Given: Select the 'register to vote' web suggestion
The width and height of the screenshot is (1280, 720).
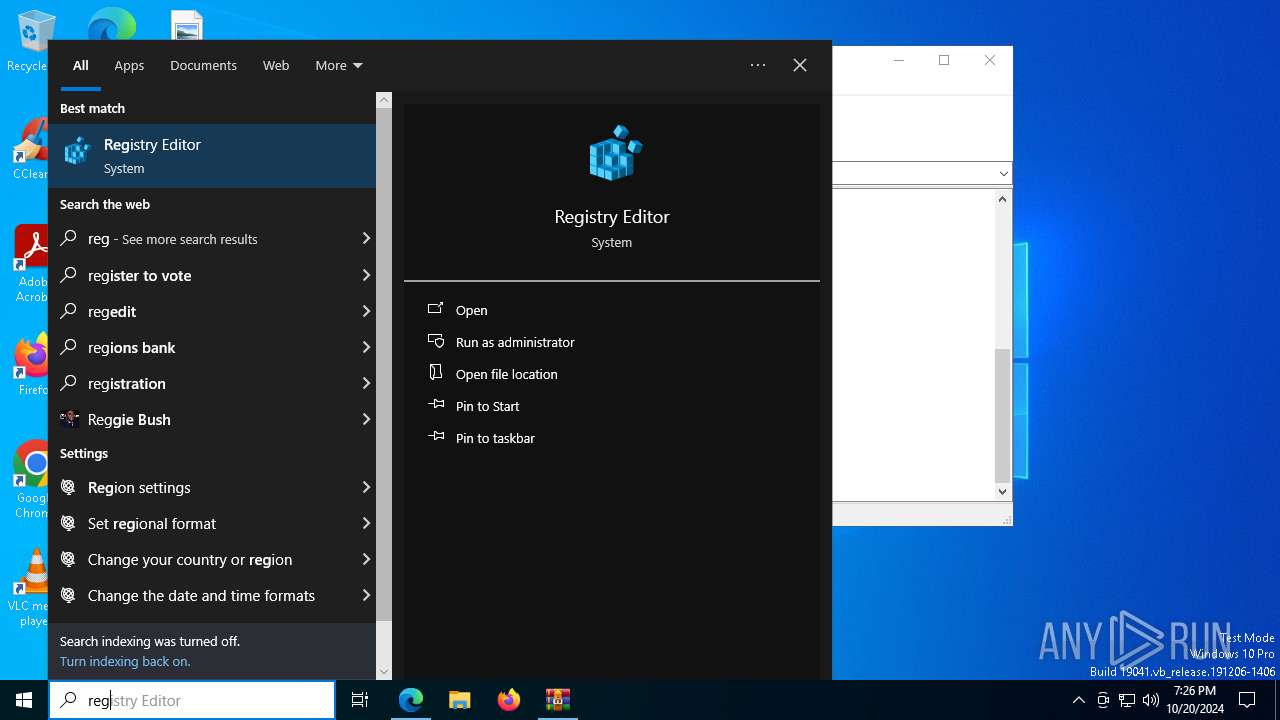Looking at the screenshot, I should [212, 275].
